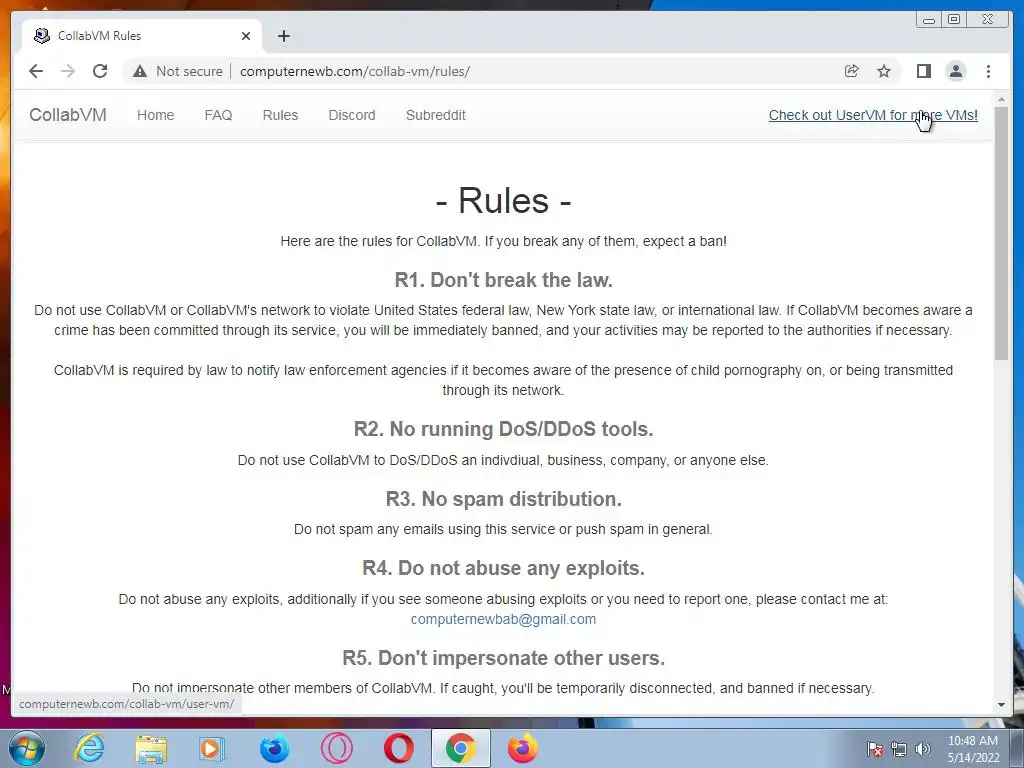Close the Chrome window
The image size is (1024, 768).
coord(988,20)
